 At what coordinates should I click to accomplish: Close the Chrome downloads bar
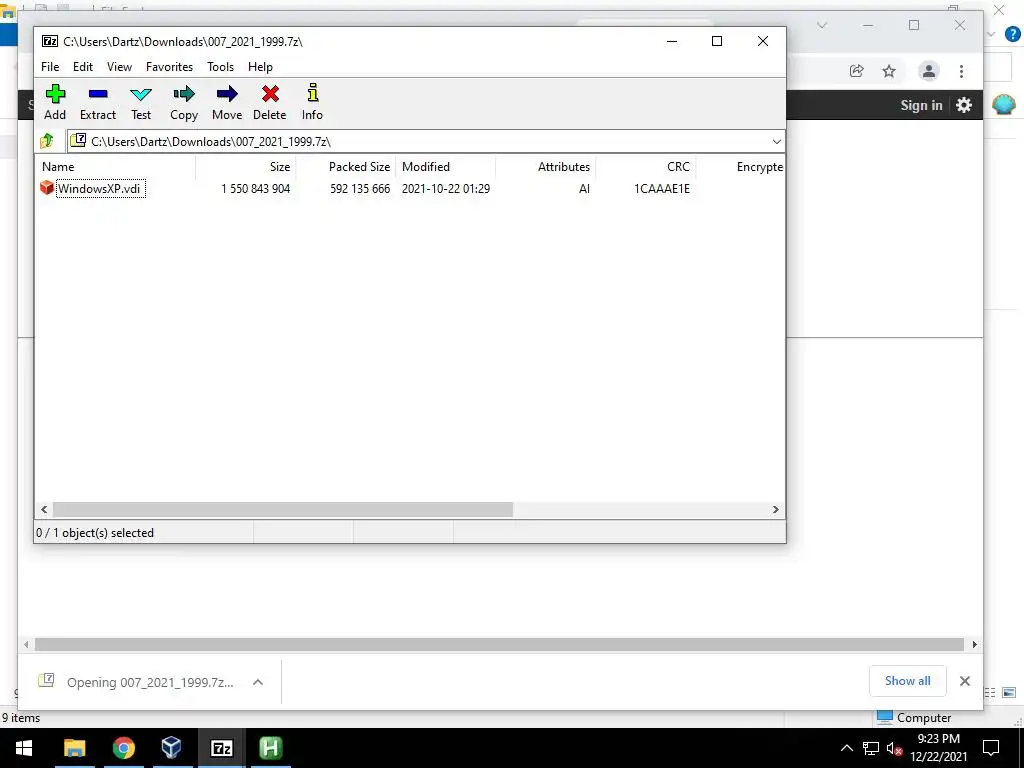point(965,680)
